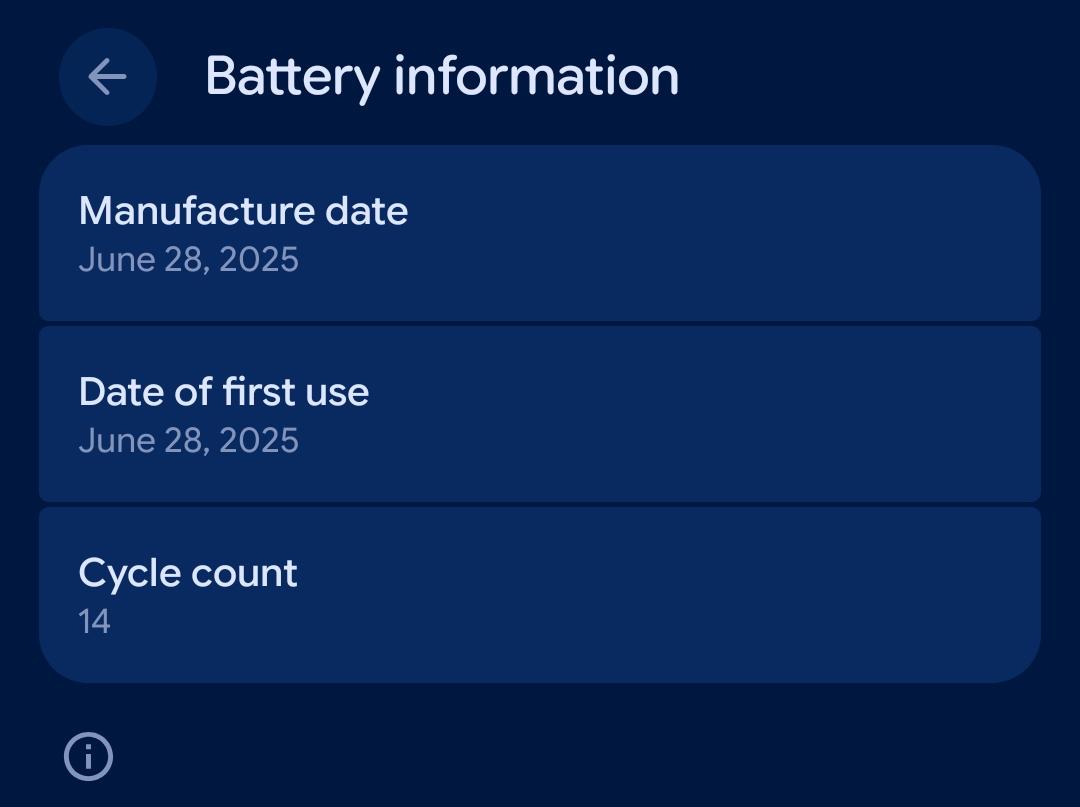Go back using the left arrow icon

coord(107,76)
